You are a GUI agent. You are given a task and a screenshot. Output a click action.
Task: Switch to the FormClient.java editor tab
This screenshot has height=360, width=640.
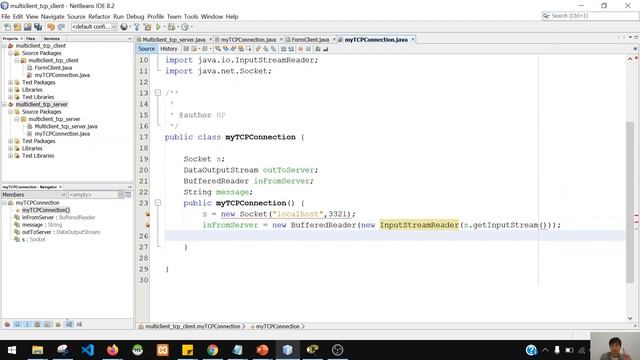click(310, 40)
